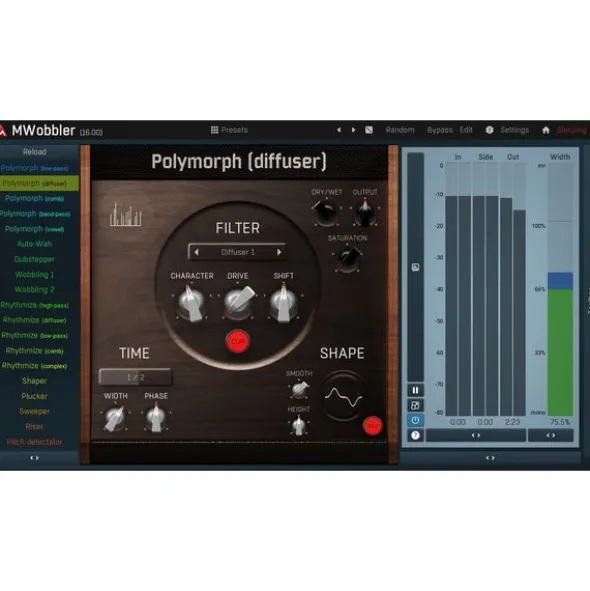This screenshot has width=590, height=591.
Task: Toggle the meters power button
Action: [x=415, y=420]
